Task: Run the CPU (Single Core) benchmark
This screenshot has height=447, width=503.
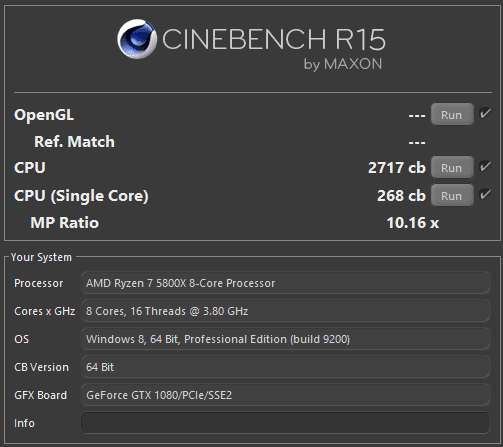Action: [x=452, y=196]
